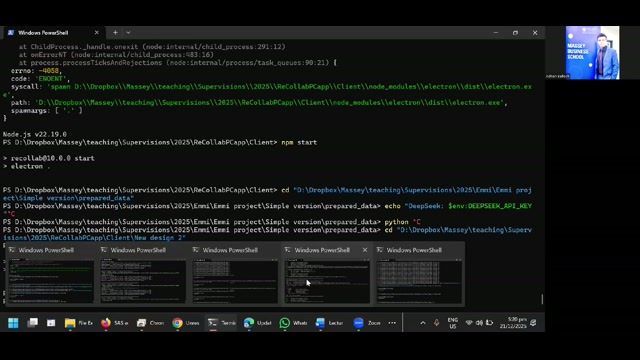The width and height of the screenshot is (640, 360).
Task: Select the Windows PowerShell terminal tab
Action: click(53, 33)
